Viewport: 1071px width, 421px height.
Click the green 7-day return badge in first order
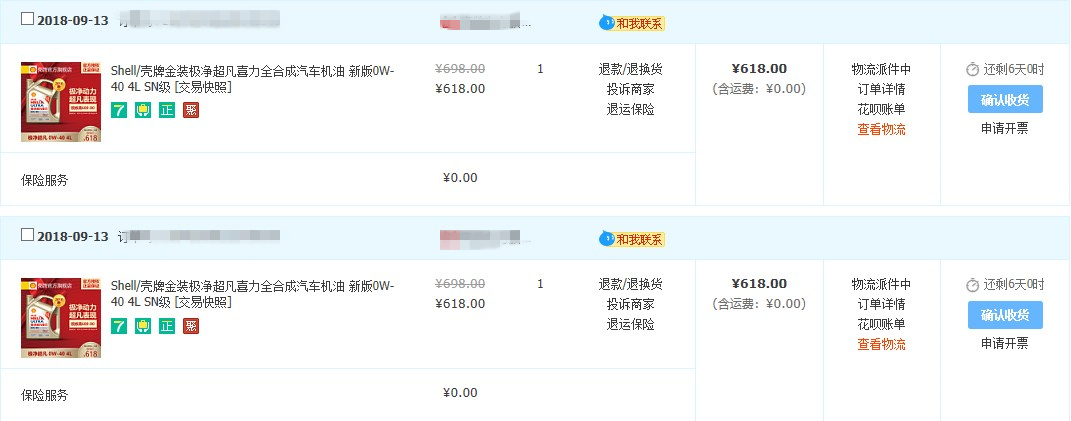tap(119, 110)
